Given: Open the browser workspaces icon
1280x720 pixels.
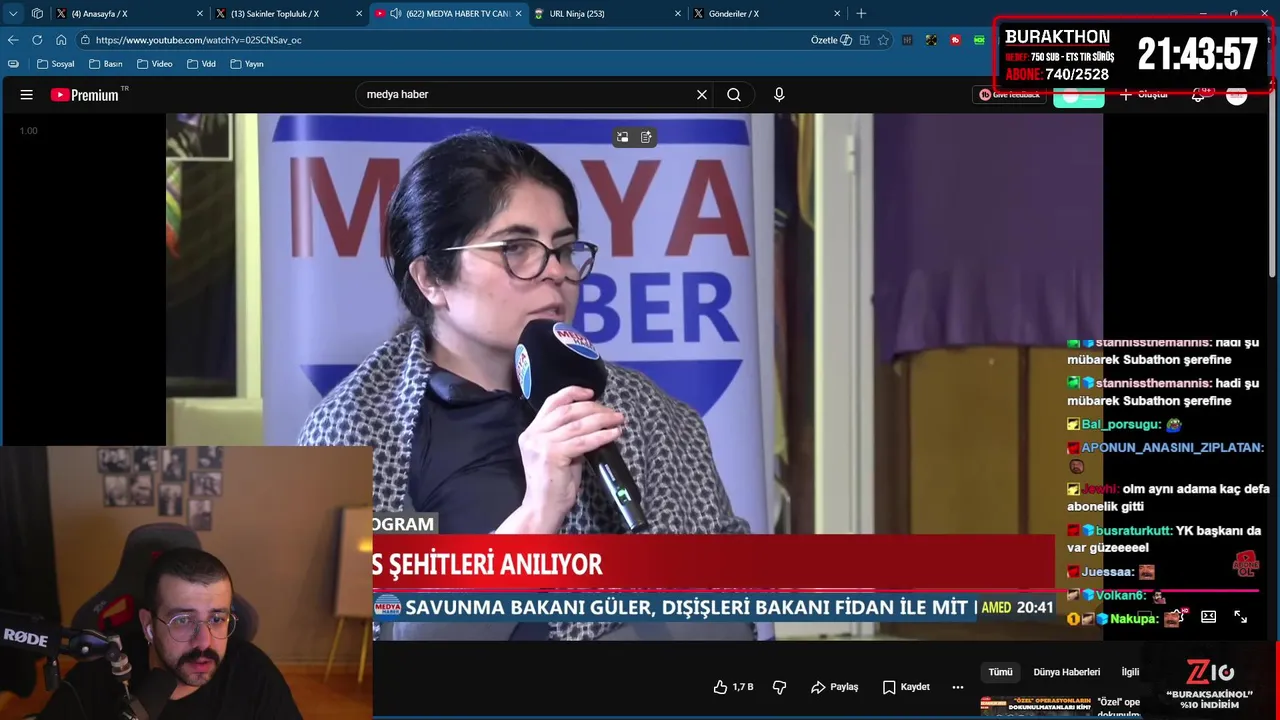Looking at the screenshot, I should click(37, 14).
